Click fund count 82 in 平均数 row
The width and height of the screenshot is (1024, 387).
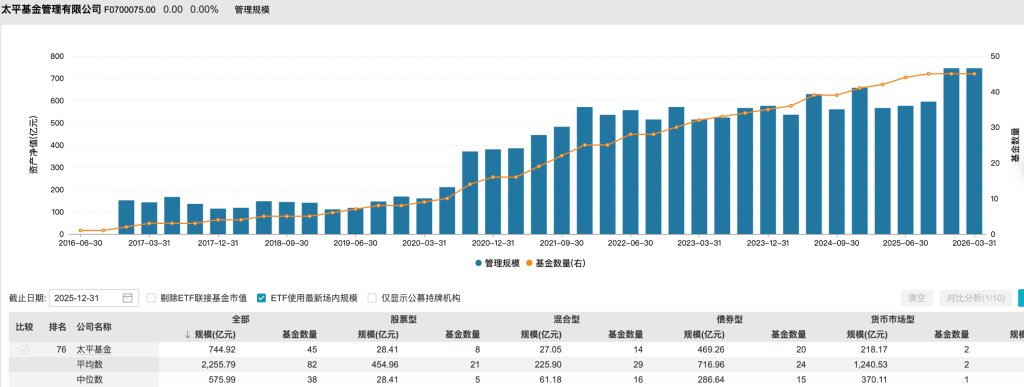tap(312, 364)
